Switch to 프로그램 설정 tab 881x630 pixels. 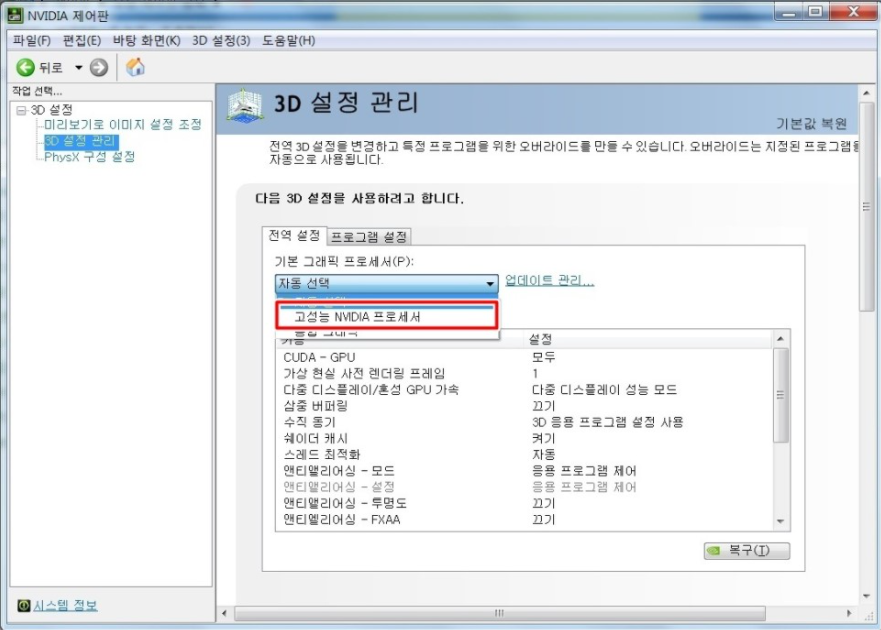click(369, 237)
